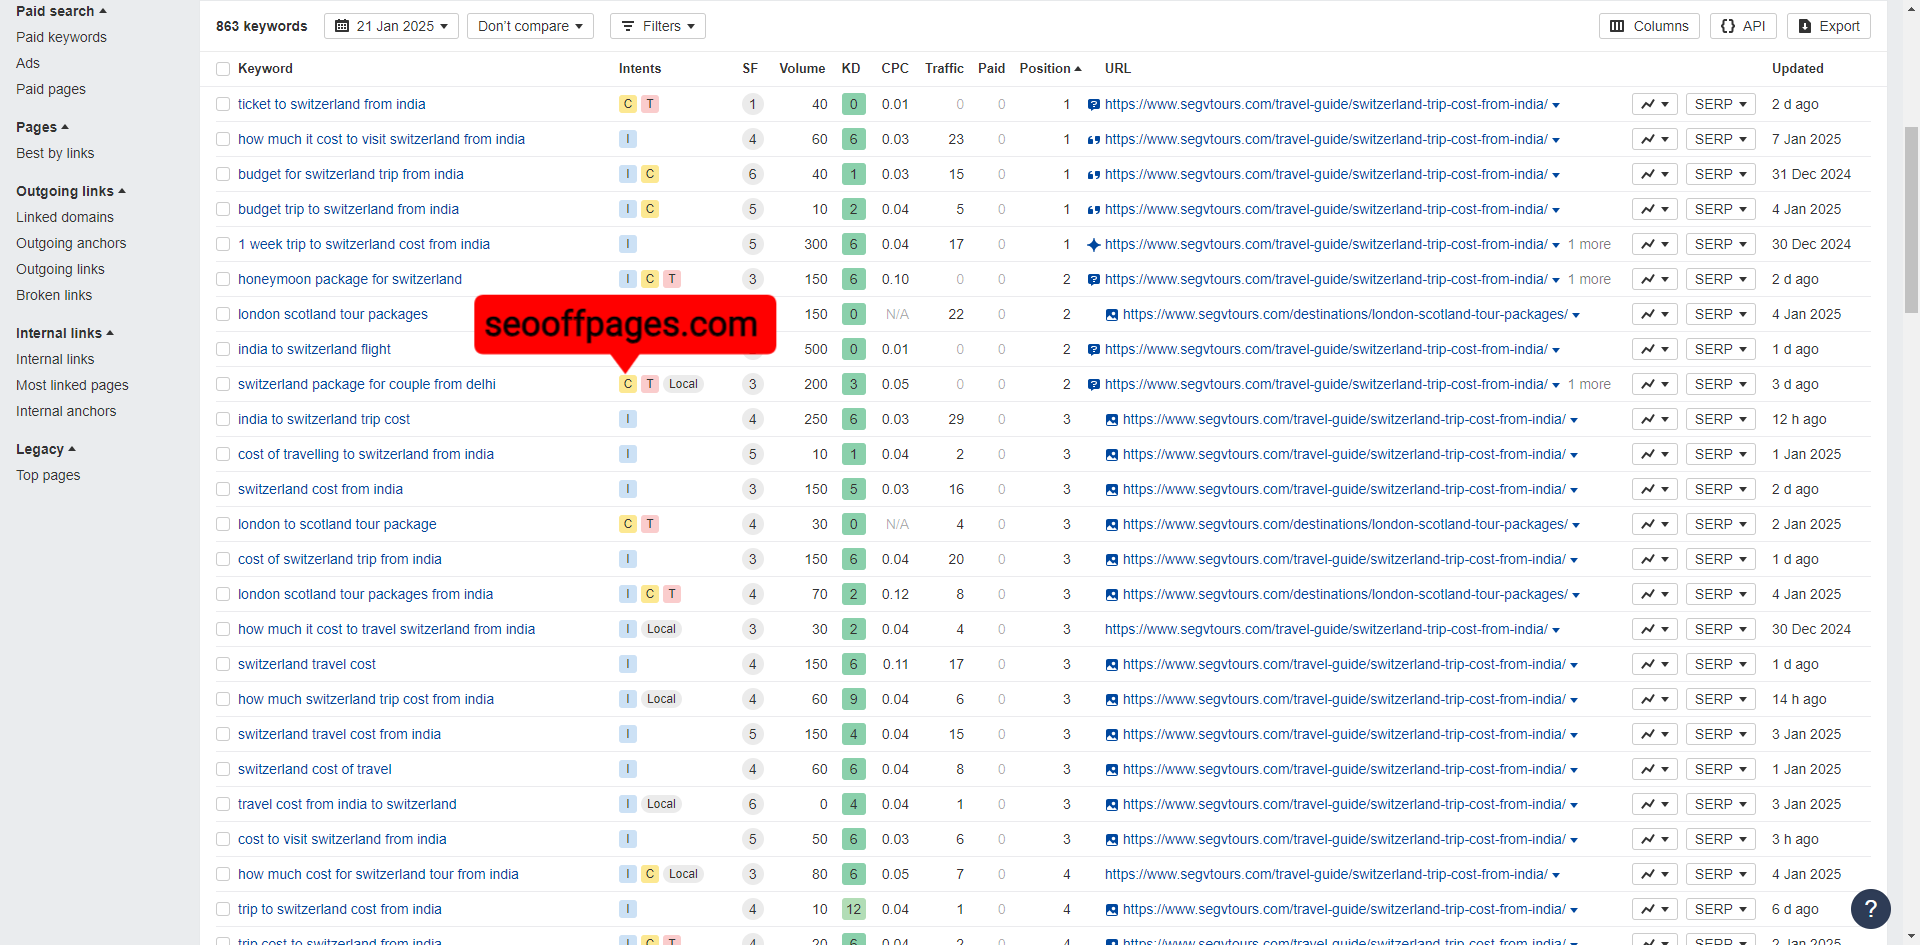This screenshot has width=1920, height=945.
Task: Click the People Also Ask icon in the 'ticket to switzerland from india' row
Action: pos(1093,105)
